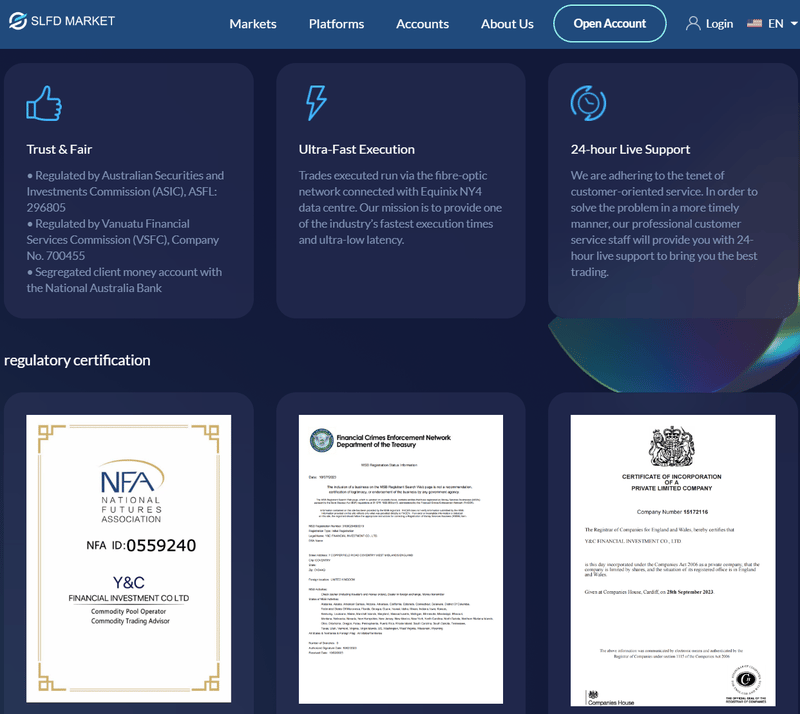
Task: Click the Vanuatu Financial Services Commission text
Action: click(x=123, y=240)
